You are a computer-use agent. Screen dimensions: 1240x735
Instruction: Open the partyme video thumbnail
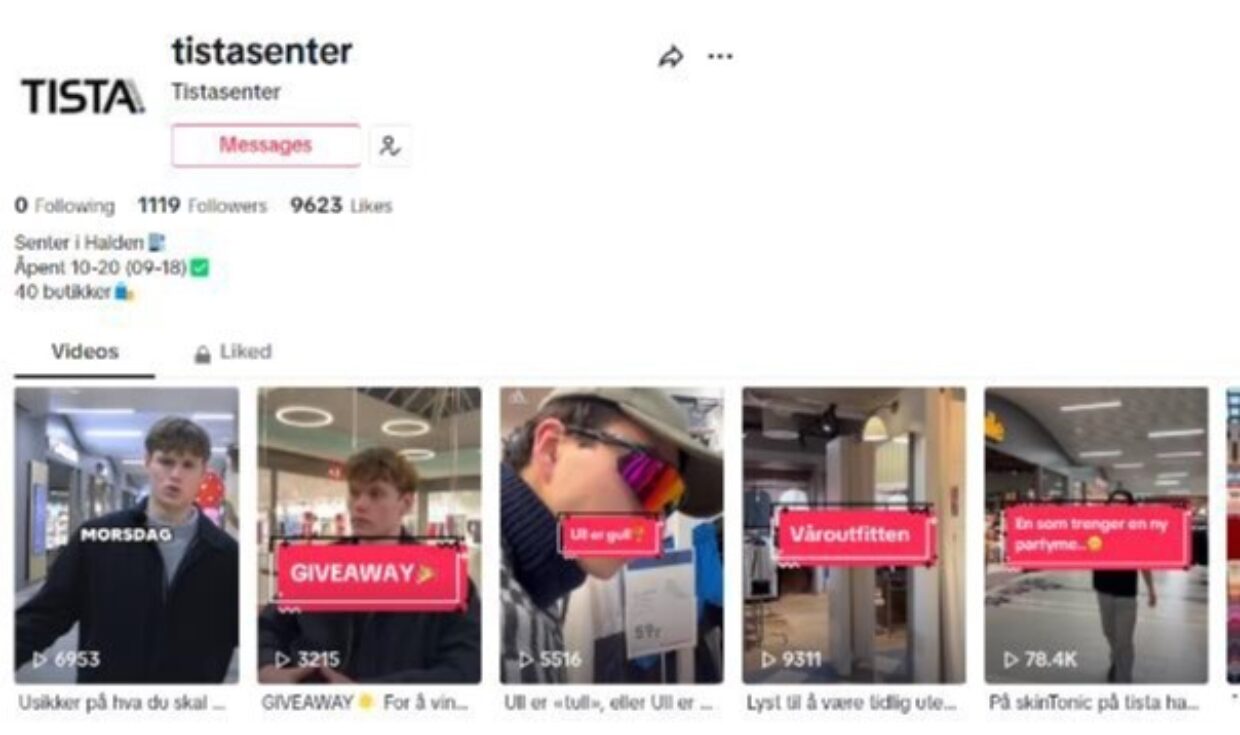point(1096,535)
